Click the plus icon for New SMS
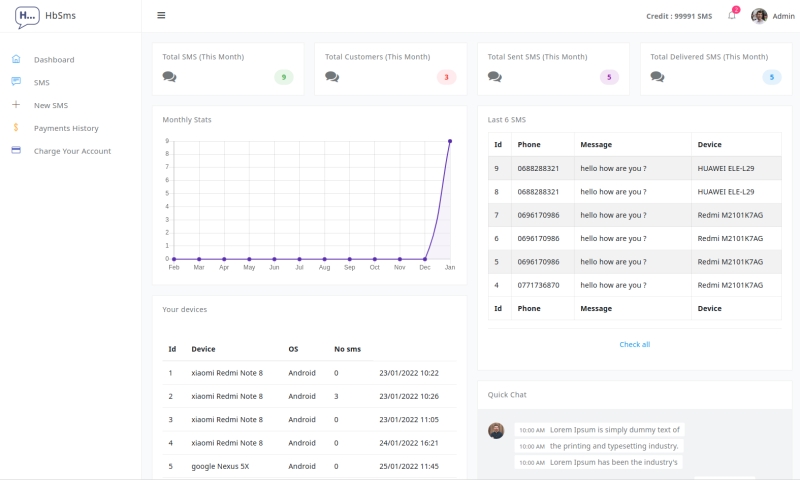Screen dimensions: 800x480 pos(16,105)
